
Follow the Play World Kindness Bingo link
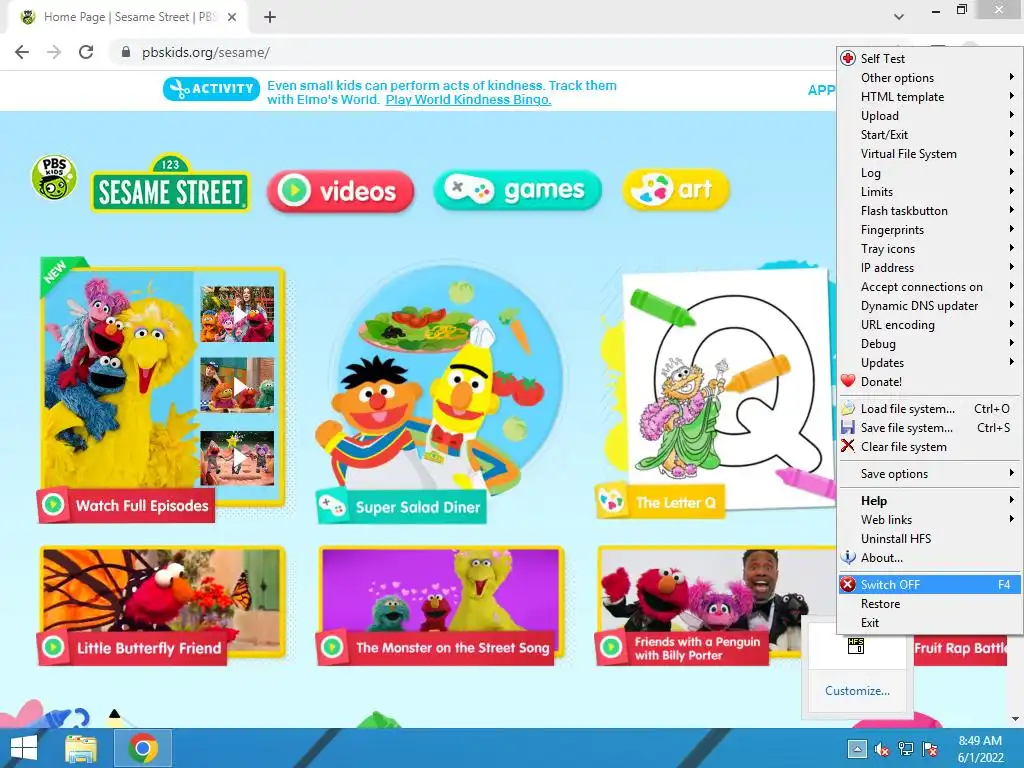tap(468, 100)
